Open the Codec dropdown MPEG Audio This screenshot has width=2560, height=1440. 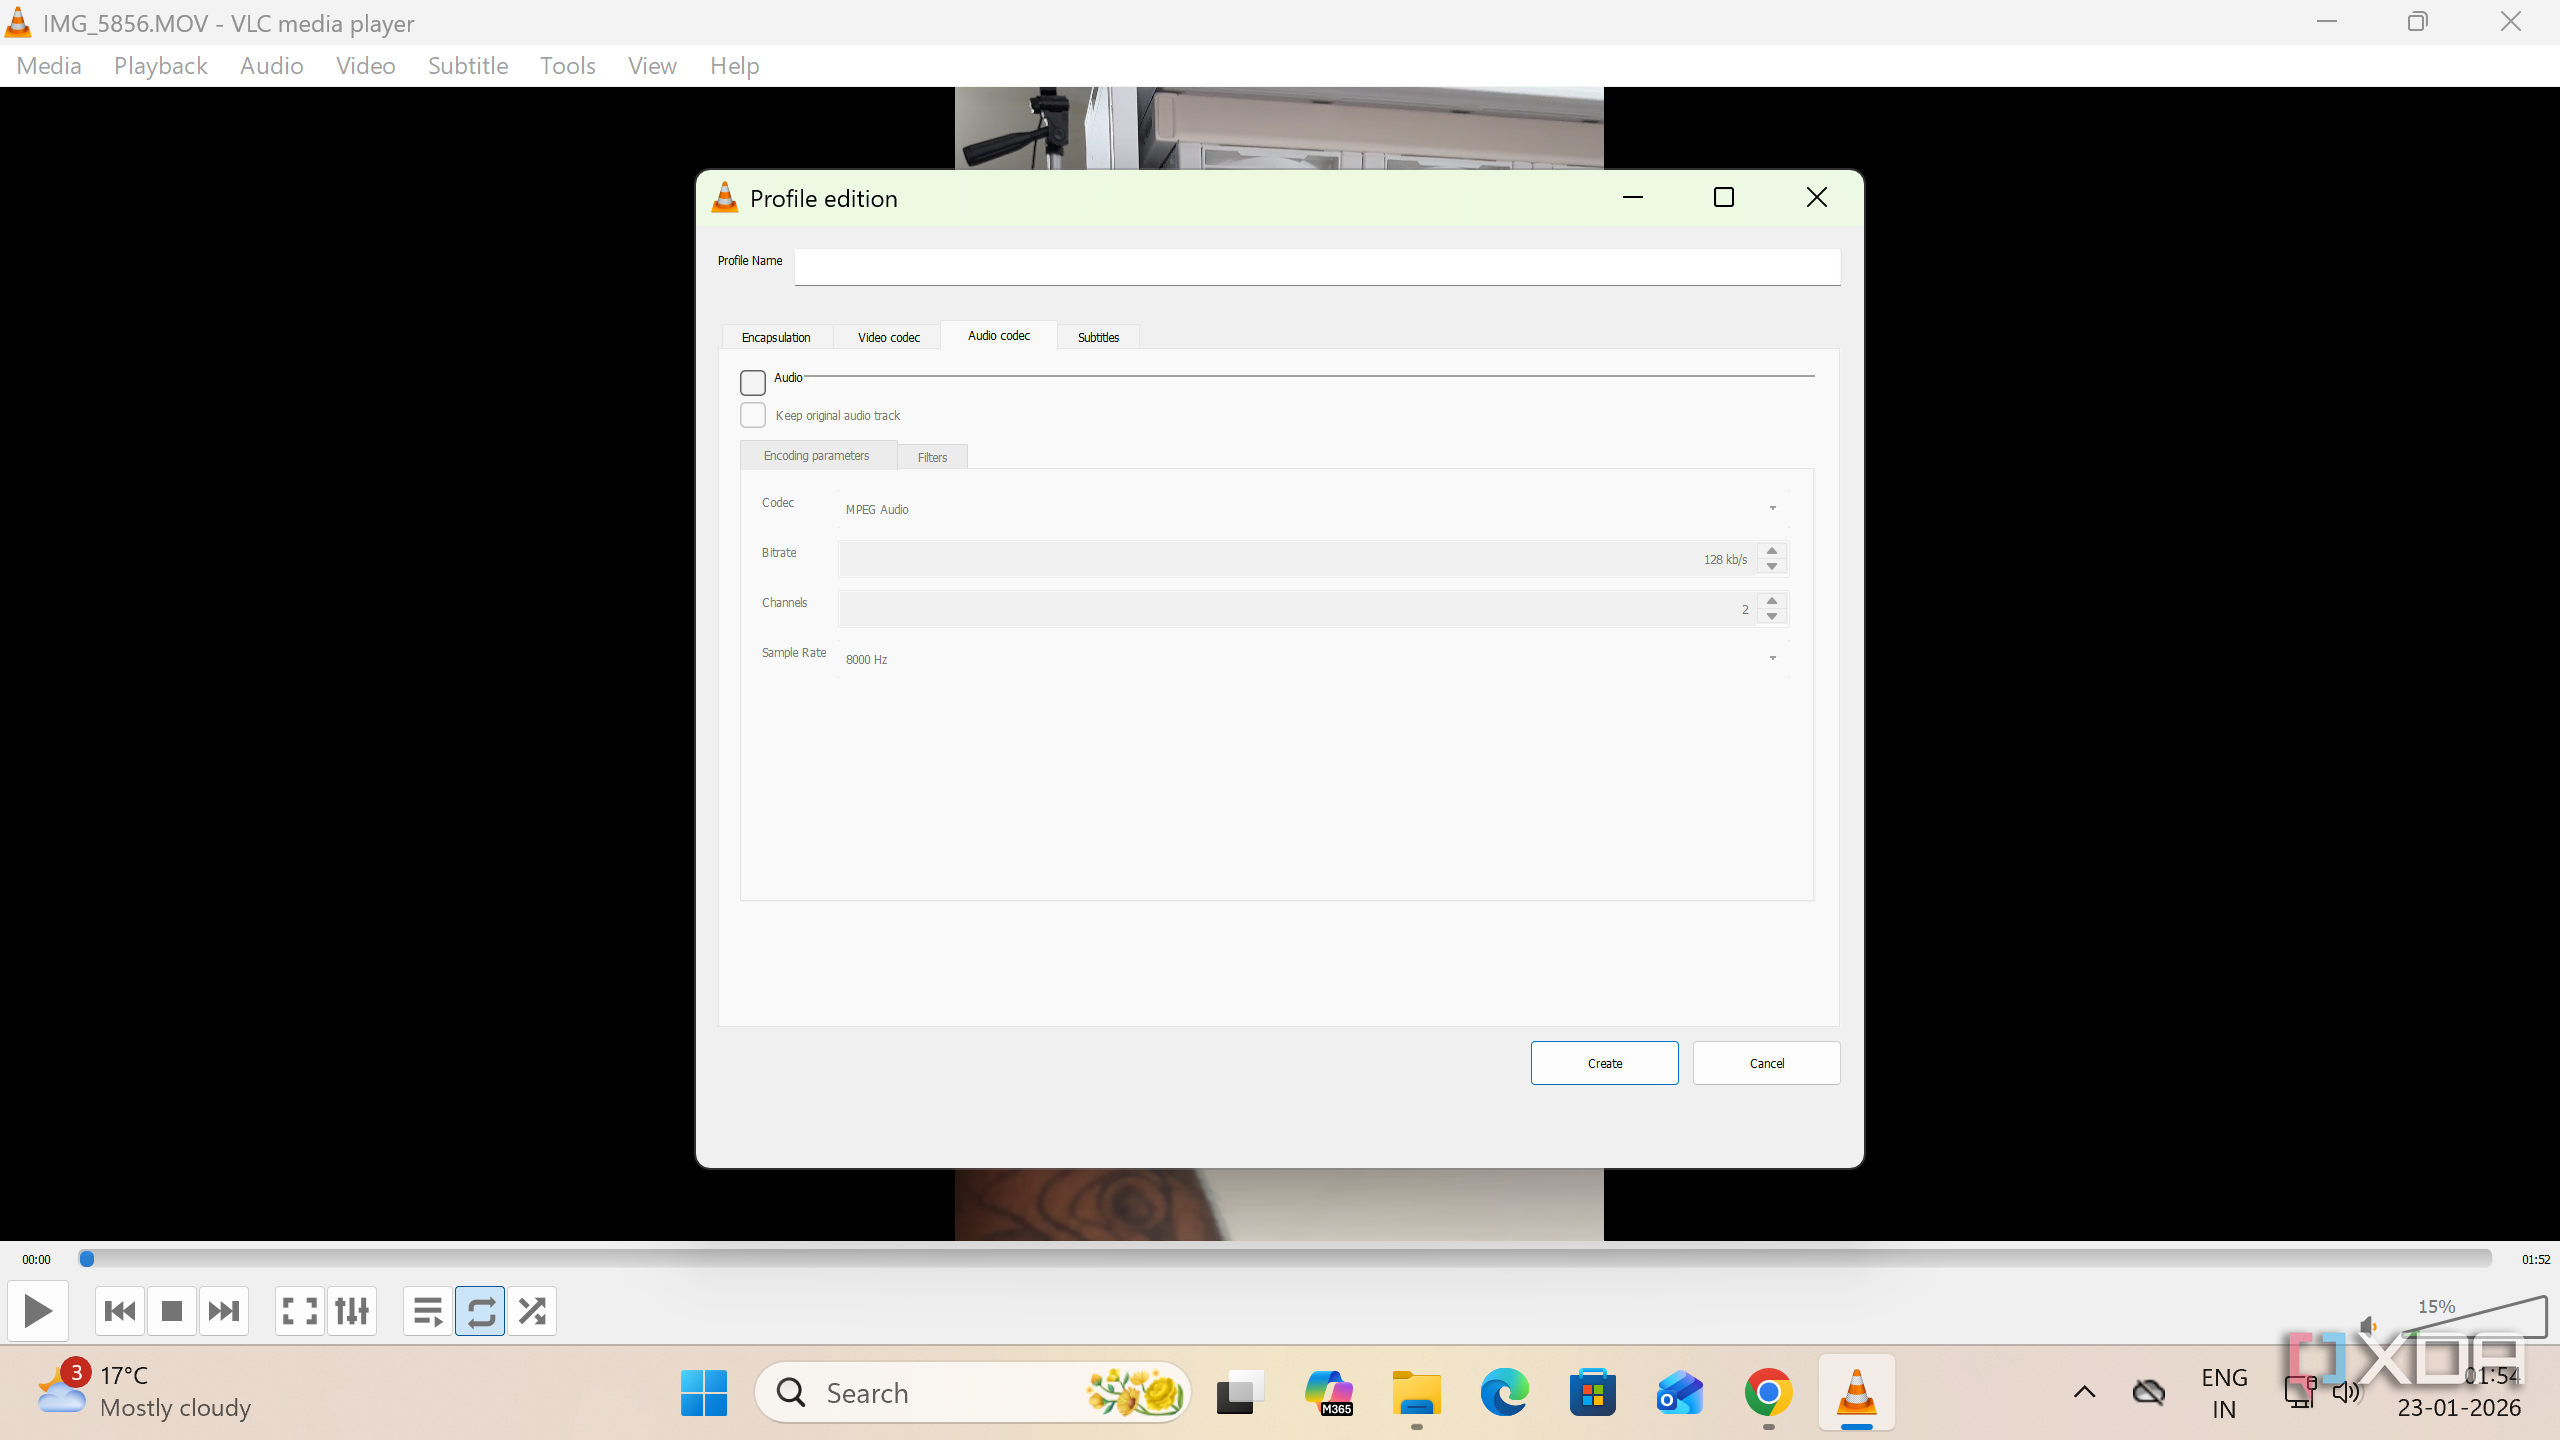click(1313, 509)
